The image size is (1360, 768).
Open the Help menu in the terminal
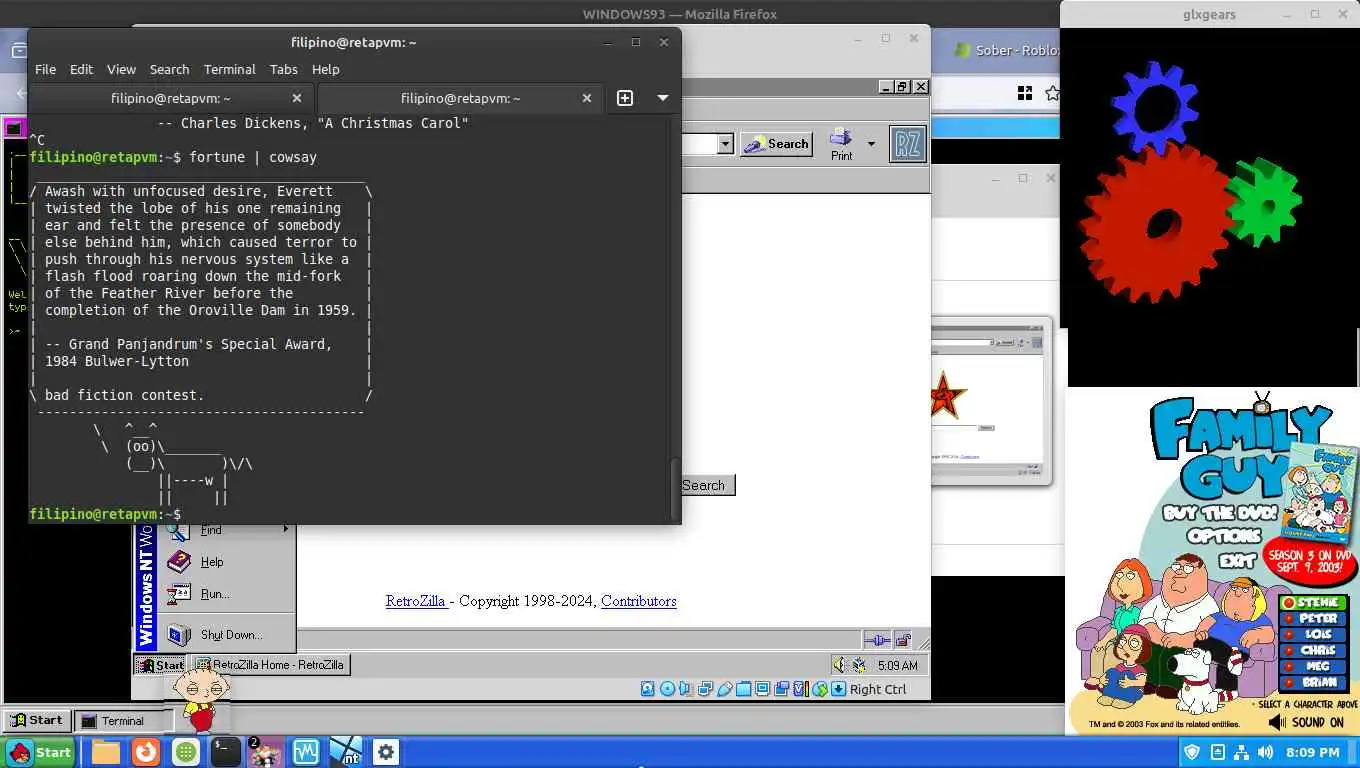coord(326,69)
